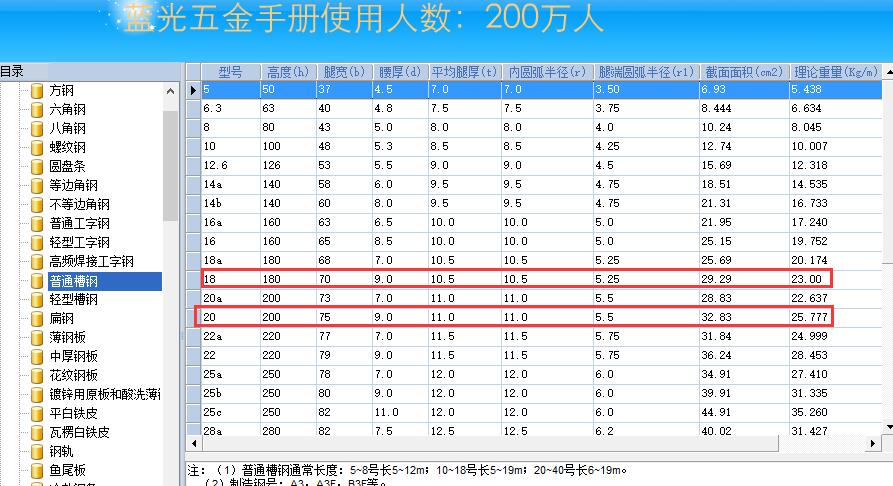Open 普通工字钢 tree entry

(x=80, y=223)
